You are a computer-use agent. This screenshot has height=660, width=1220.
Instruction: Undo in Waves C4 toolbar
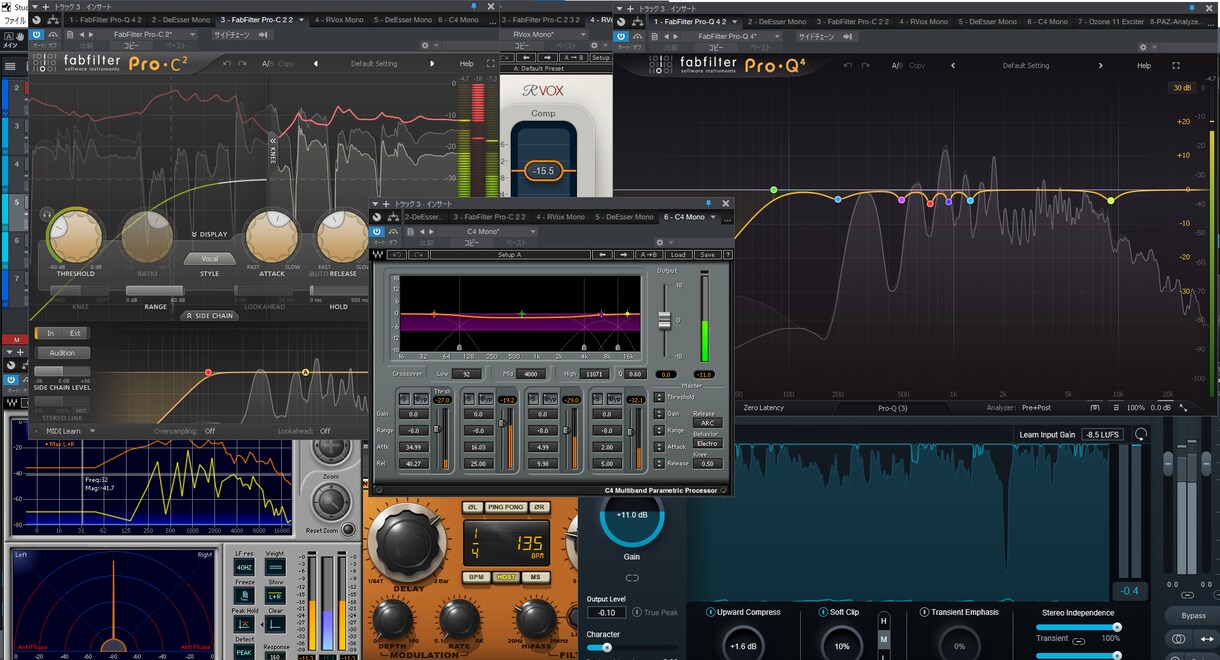396,254
